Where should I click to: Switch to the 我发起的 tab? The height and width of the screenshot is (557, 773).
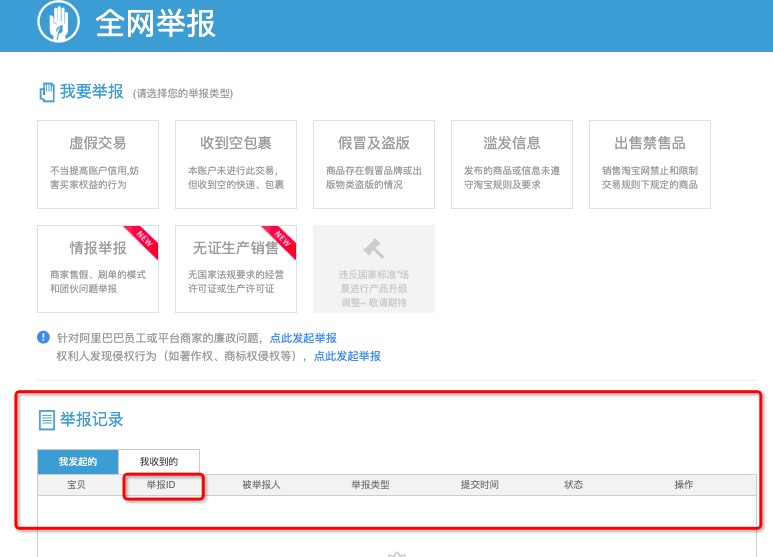78,461
